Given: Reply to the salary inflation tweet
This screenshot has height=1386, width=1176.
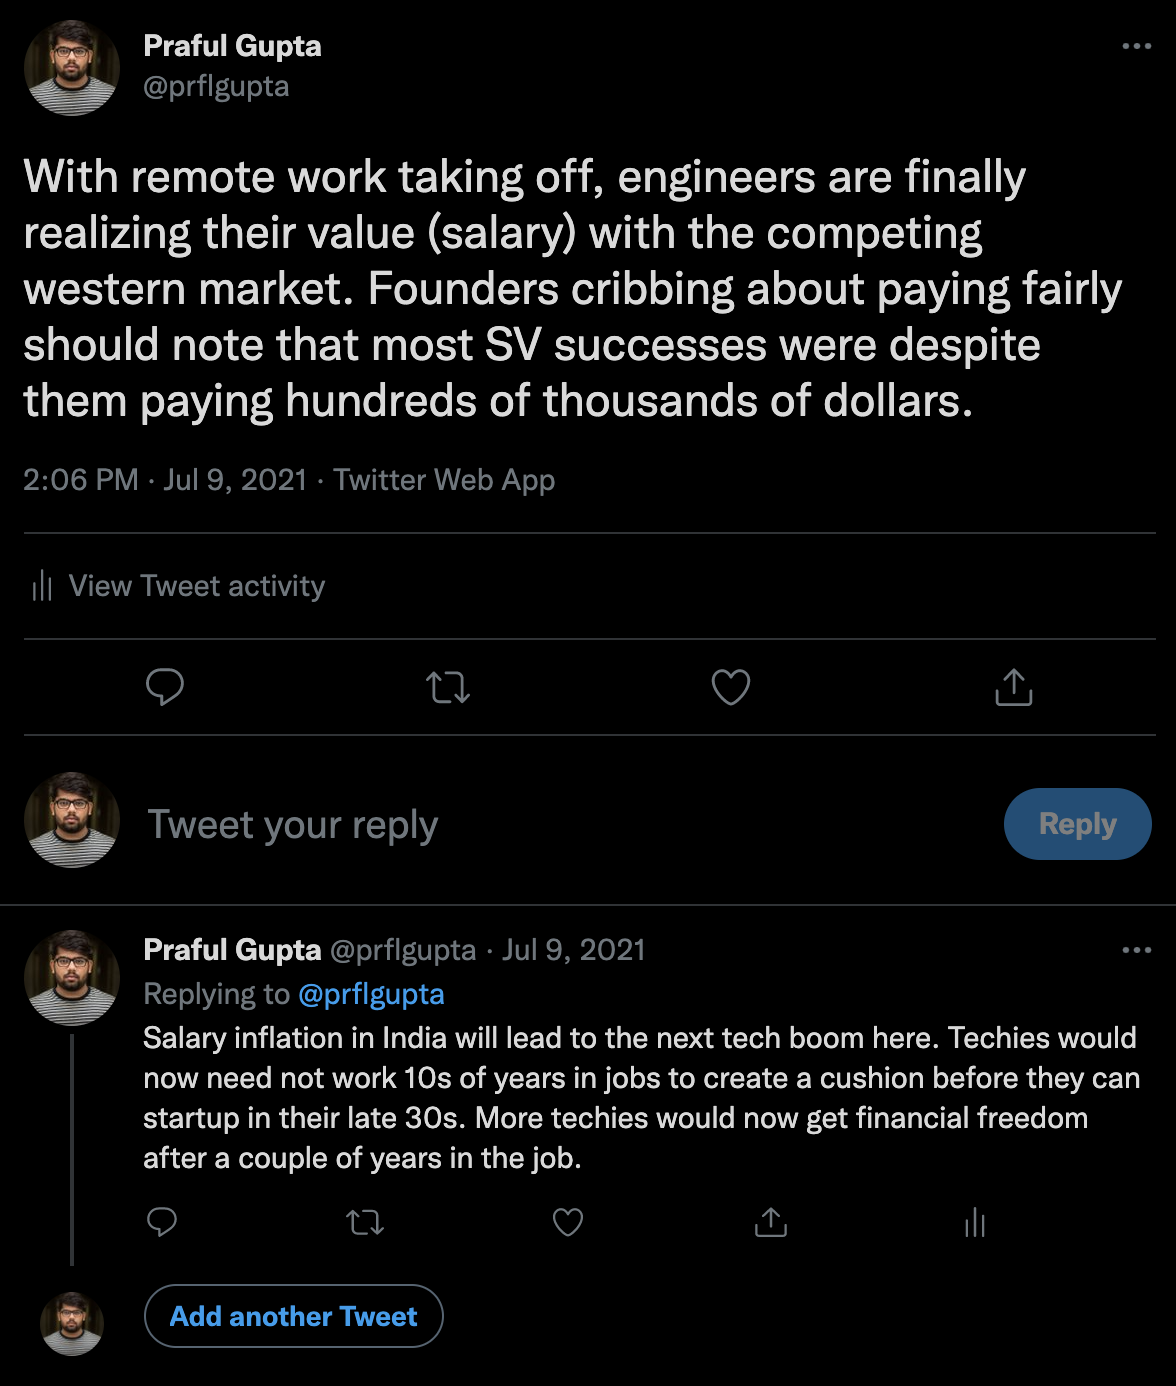Looking at the screenshot, I should 162,1222.
